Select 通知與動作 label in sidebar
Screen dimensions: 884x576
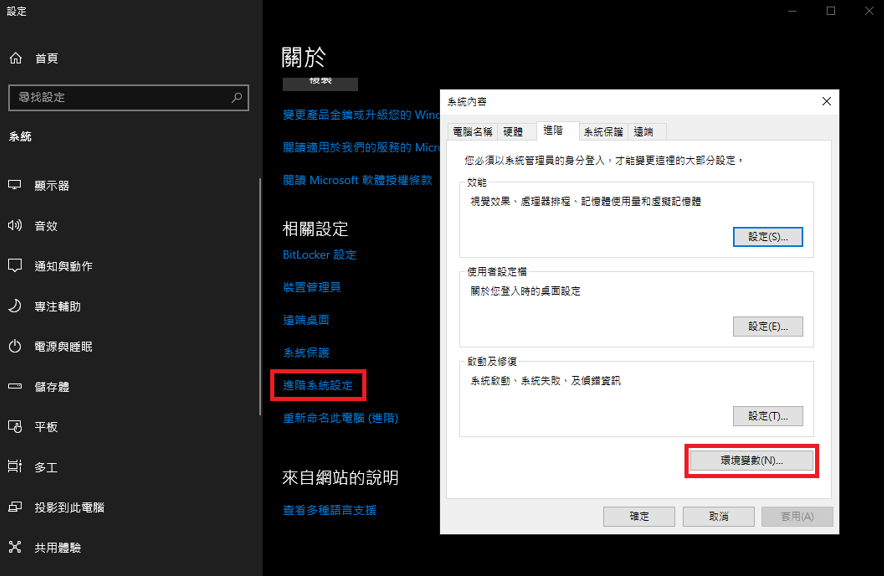coord(63,266)
